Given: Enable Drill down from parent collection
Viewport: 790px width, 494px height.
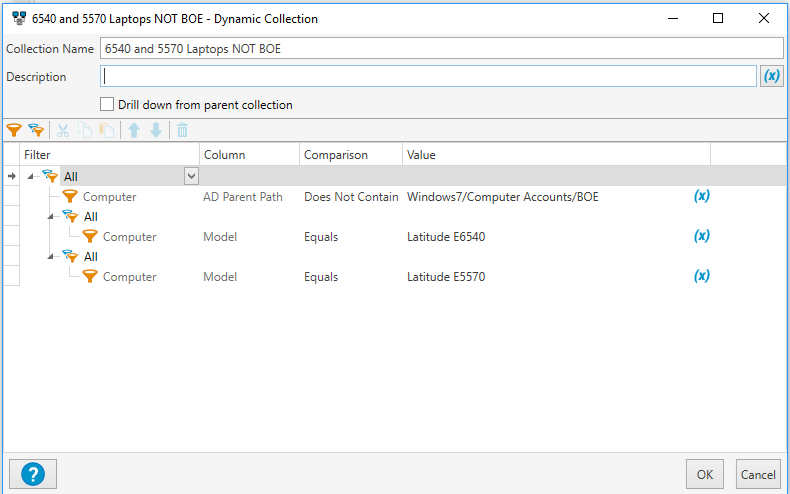Looking at the screenshot, I should pos(108,104).
